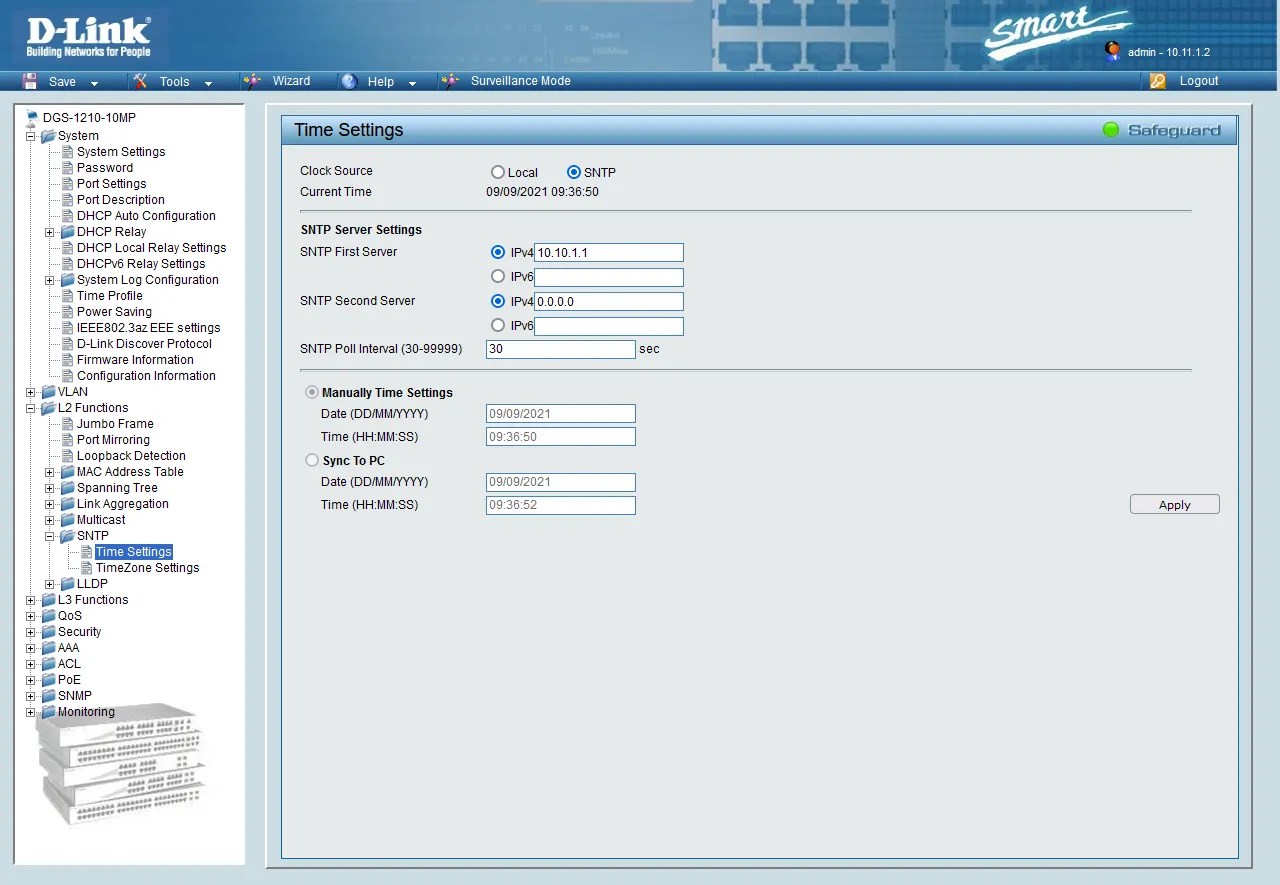Open Port Description page
Image resolution: width=1280 pixels, height=885 pixels.
coord(121,200)
